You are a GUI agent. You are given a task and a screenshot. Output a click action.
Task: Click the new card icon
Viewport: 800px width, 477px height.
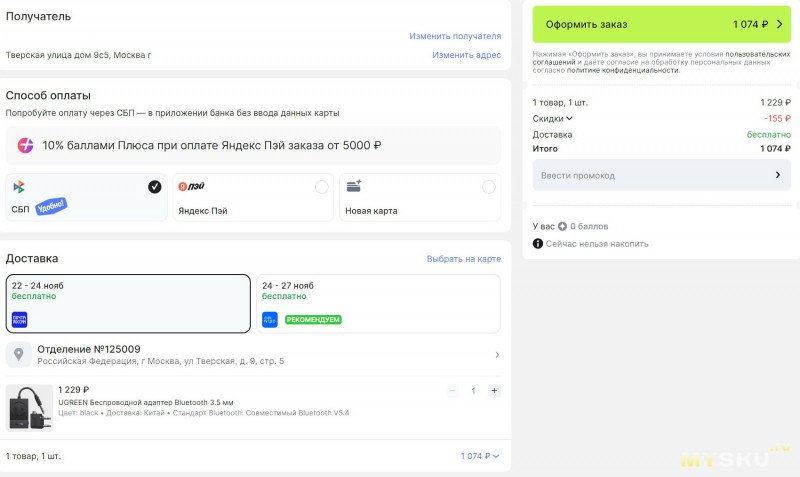[353, 187]
